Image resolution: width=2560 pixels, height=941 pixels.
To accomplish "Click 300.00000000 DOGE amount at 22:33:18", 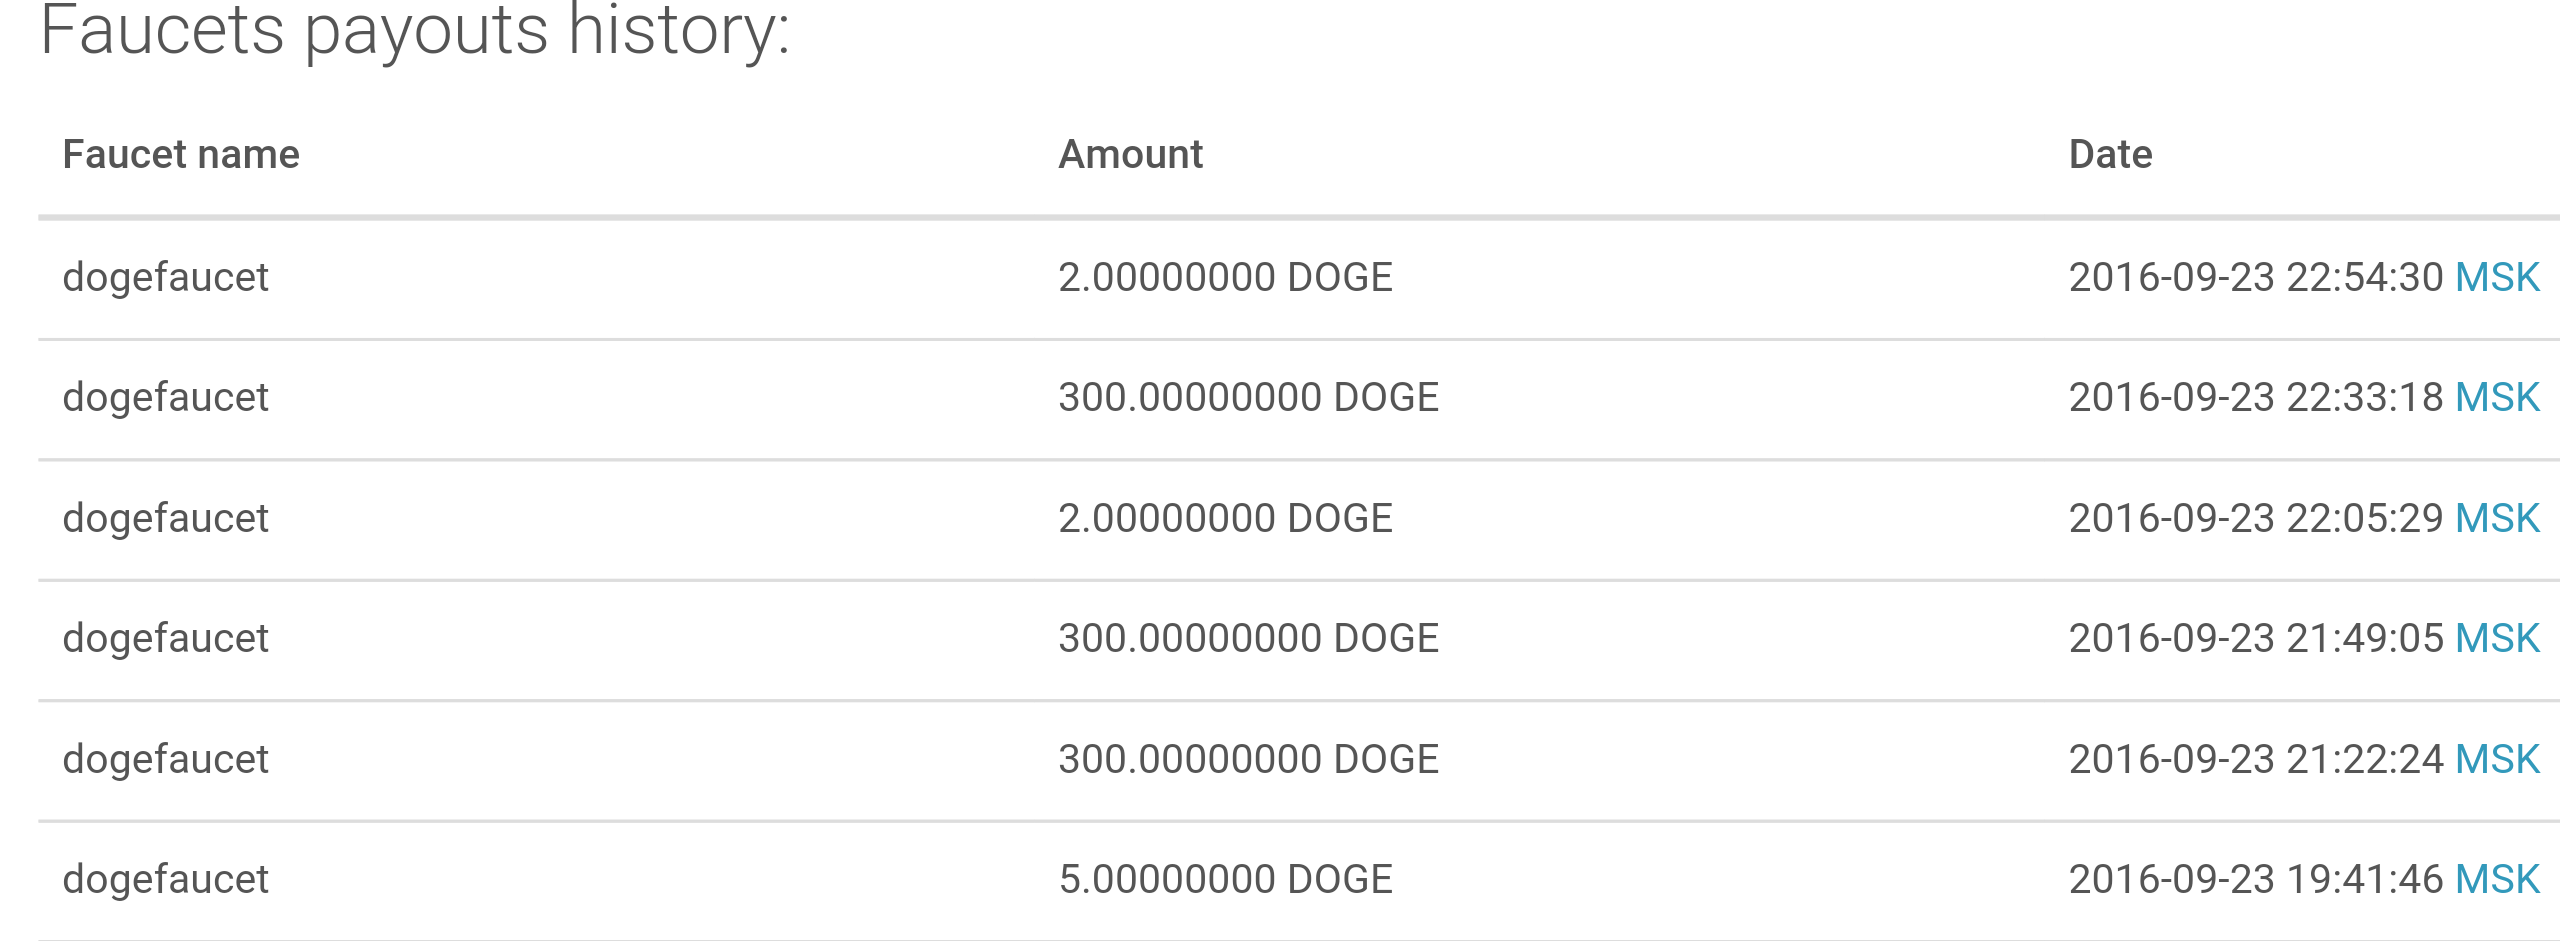I will pyautogui.click(x=1248, y=397).
